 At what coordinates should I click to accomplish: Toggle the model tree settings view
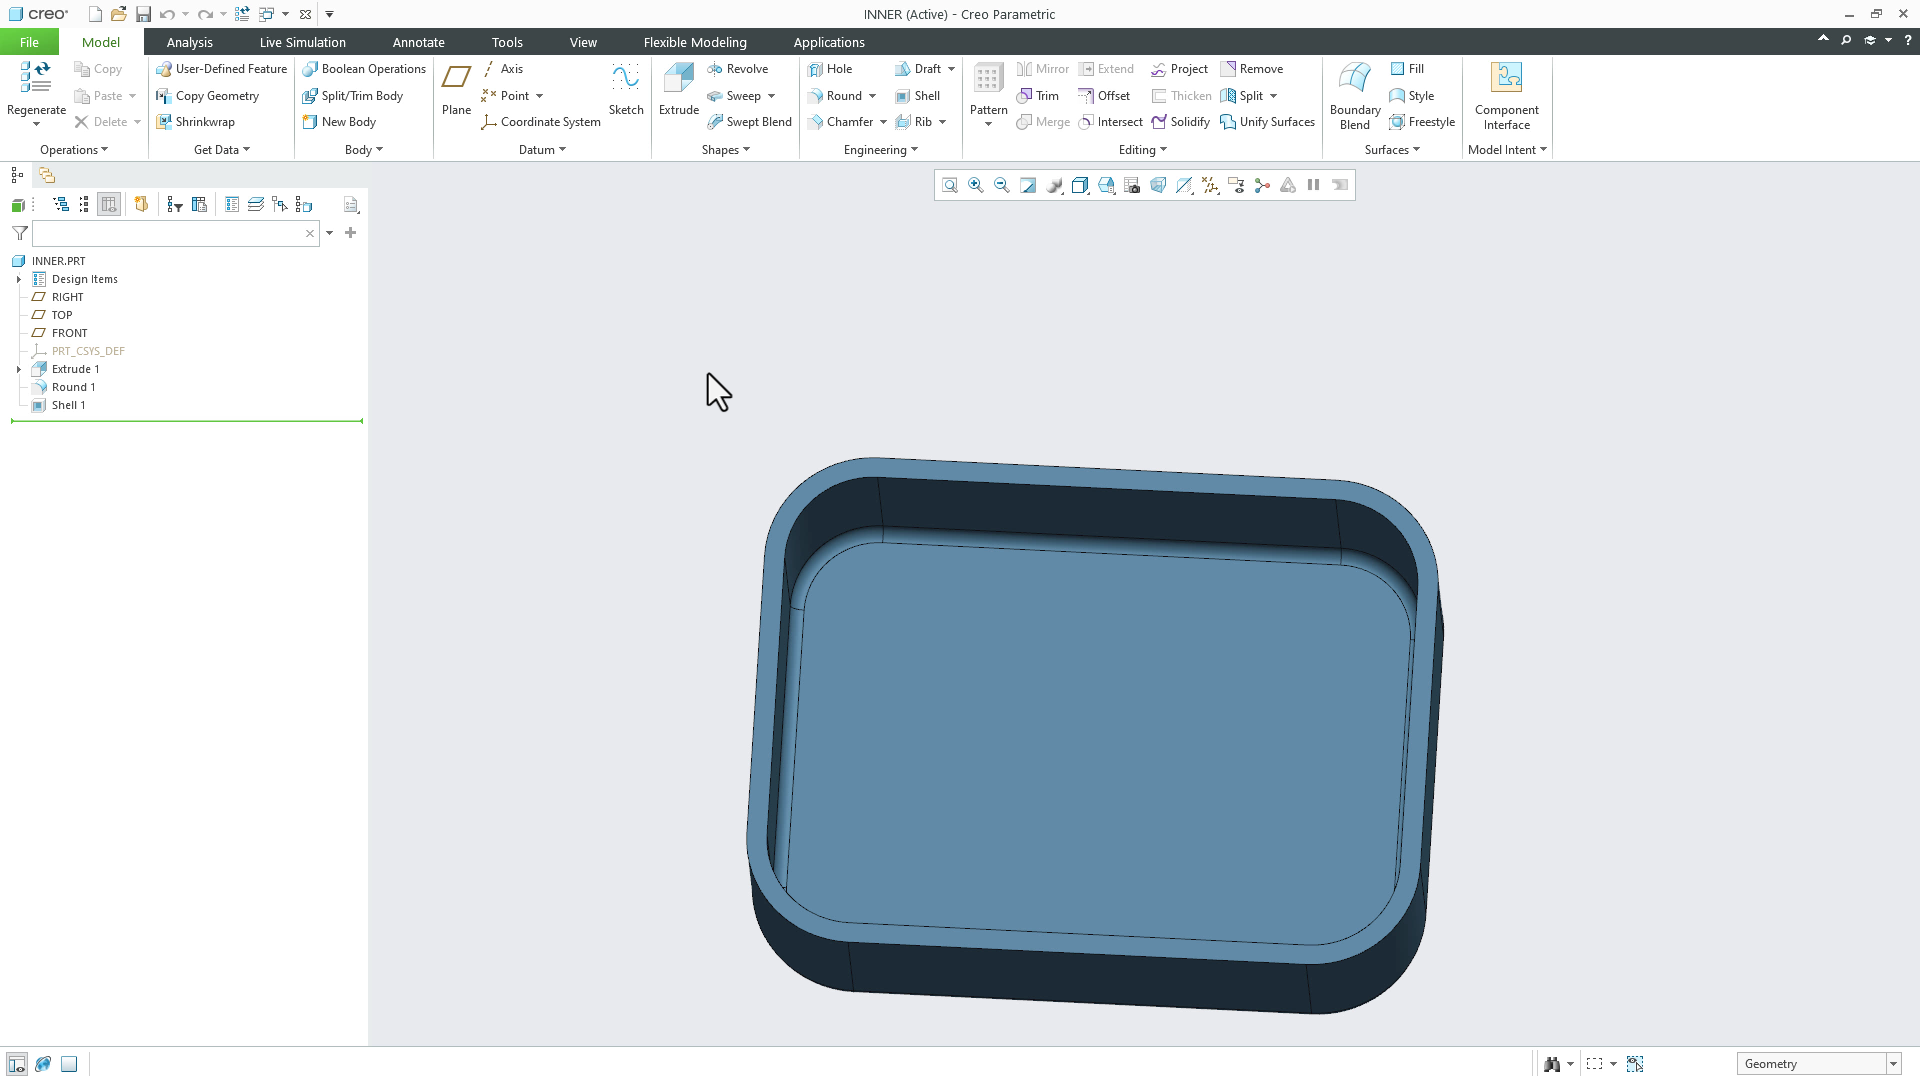(108, 204)
